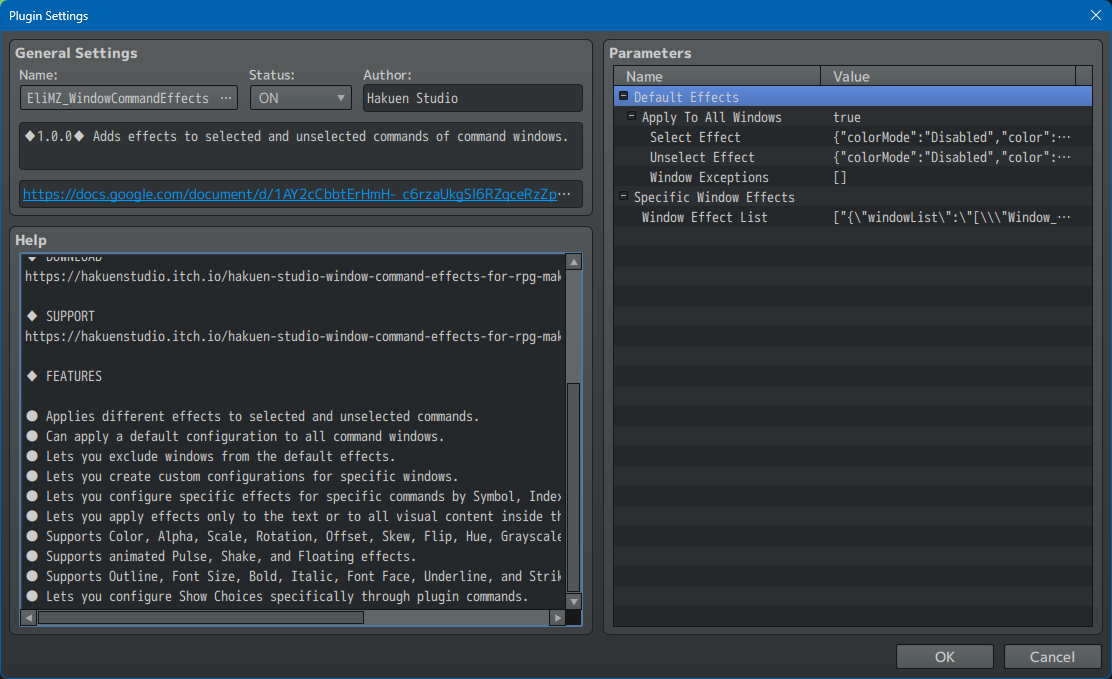The width and height of the screenshot is (1112, 679).
Task: Open the docs.google.com documentation link
Action: tap(290, 194)
